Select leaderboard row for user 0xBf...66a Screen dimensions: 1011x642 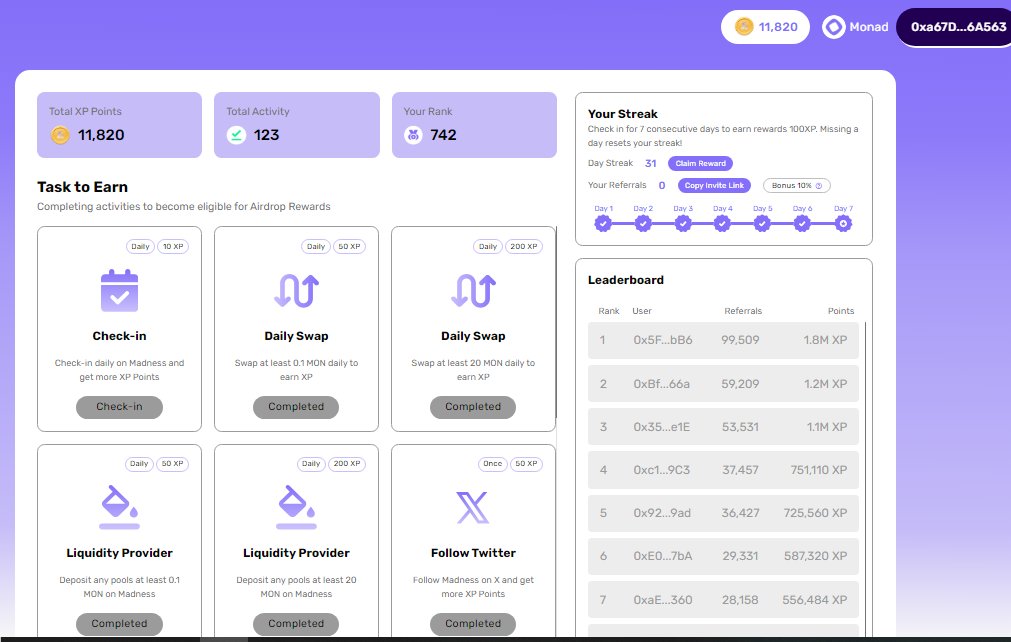(x=723, y=384)
